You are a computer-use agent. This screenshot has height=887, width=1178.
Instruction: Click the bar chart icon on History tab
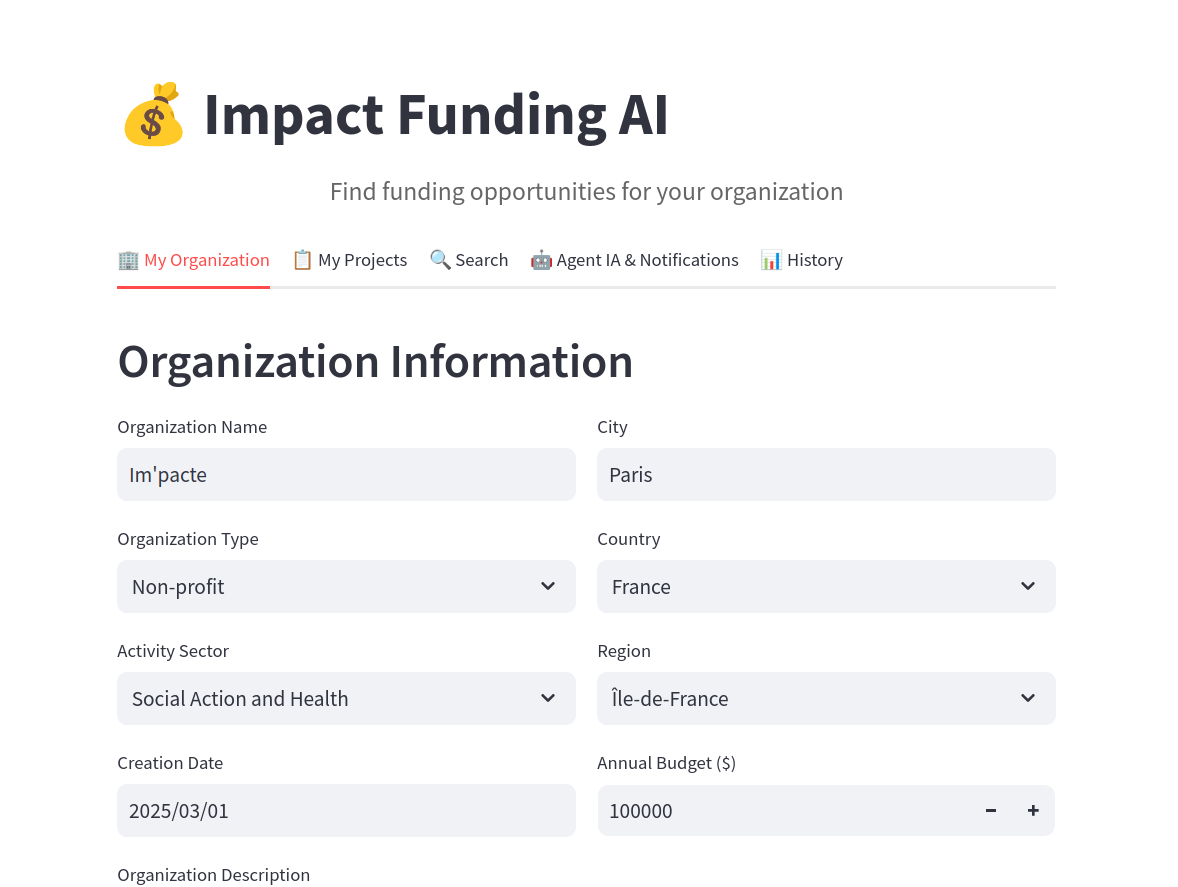[x=771, y=259]
